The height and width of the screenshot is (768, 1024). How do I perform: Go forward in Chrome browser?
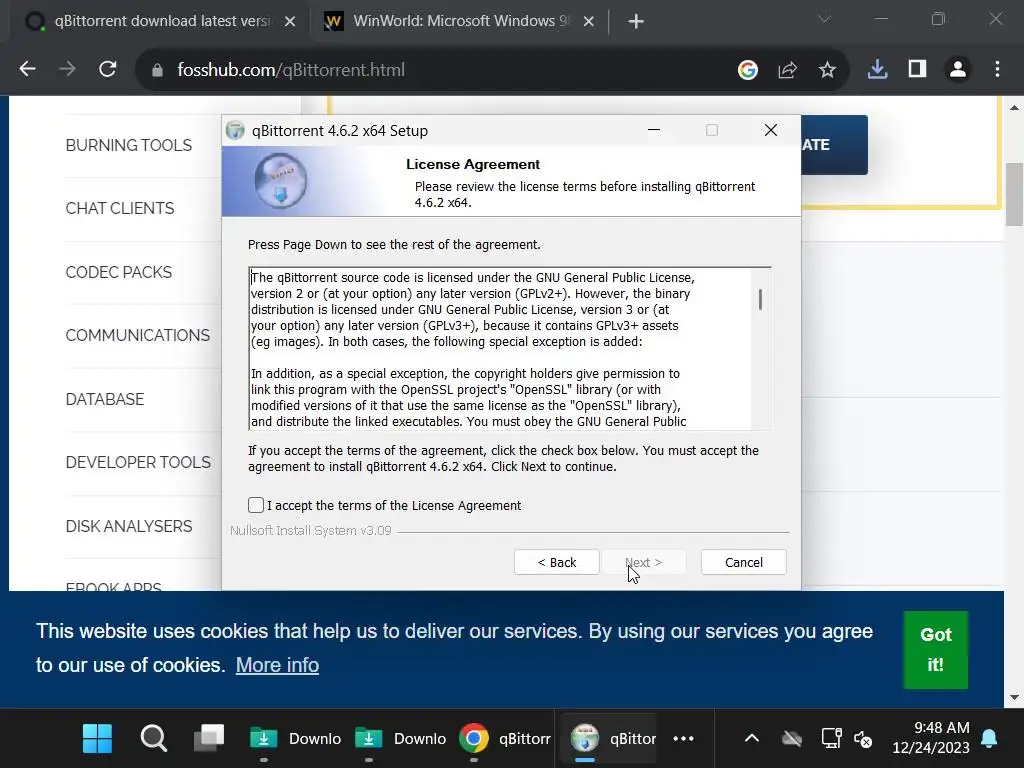[67, 69]
